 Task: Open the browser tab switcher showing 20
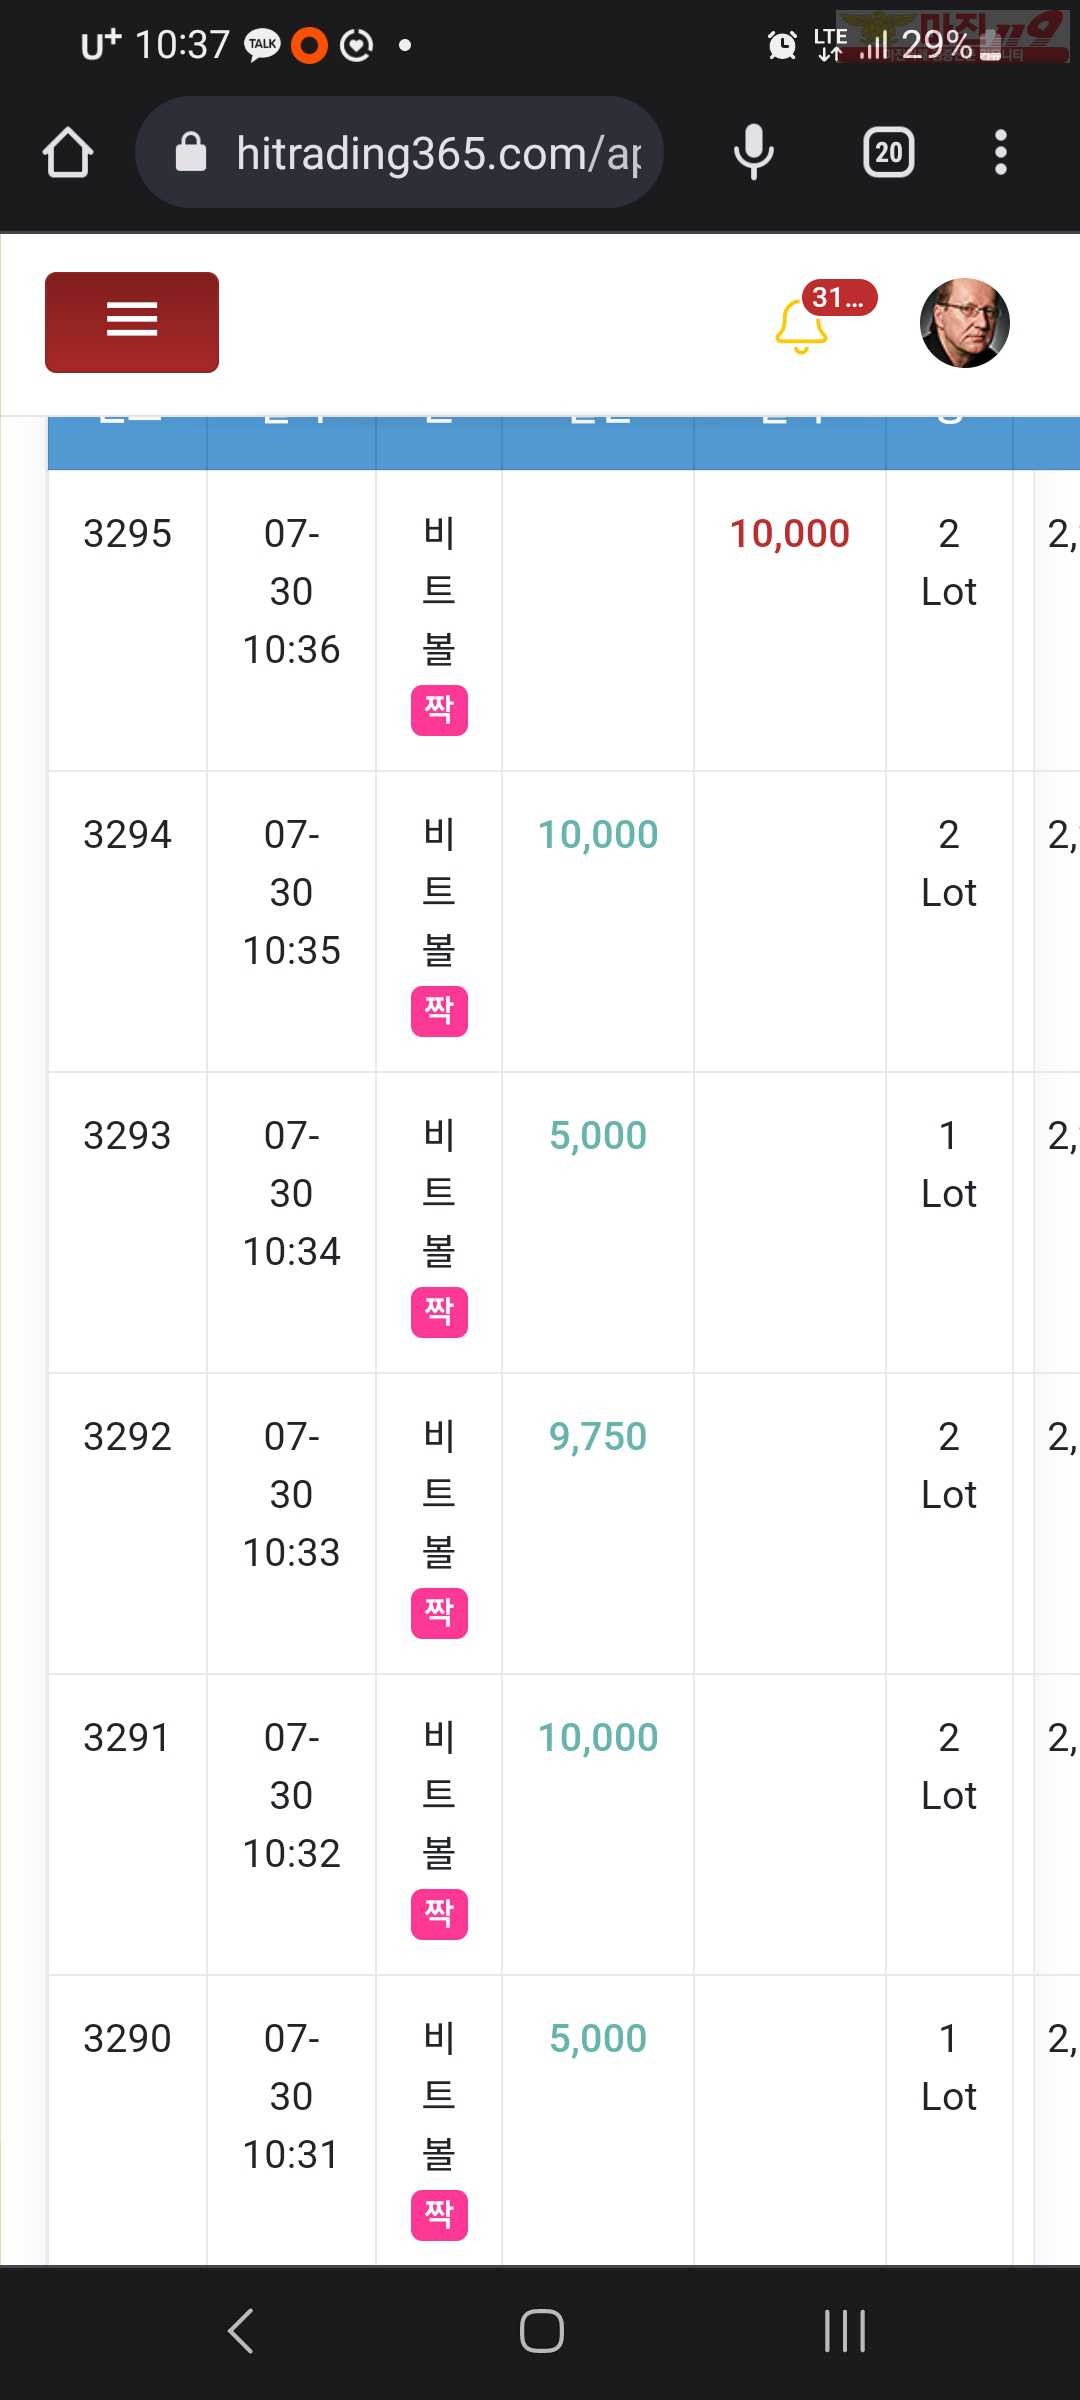889,153
